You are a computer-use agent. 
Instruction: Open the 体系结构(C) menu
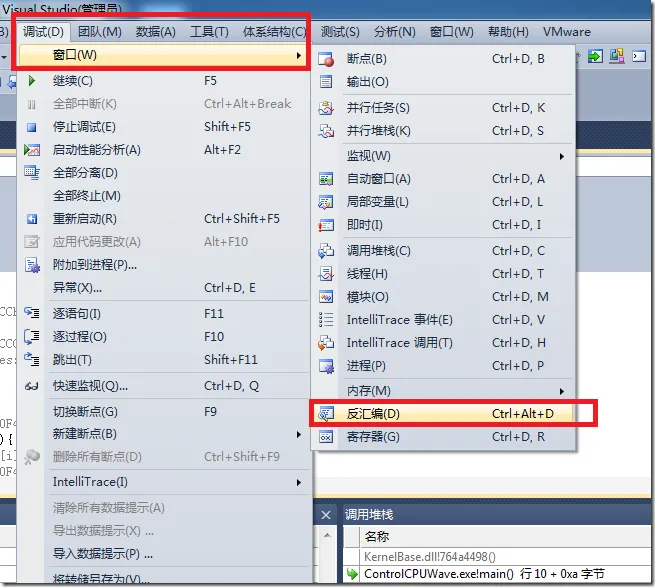tap(274, 32)
